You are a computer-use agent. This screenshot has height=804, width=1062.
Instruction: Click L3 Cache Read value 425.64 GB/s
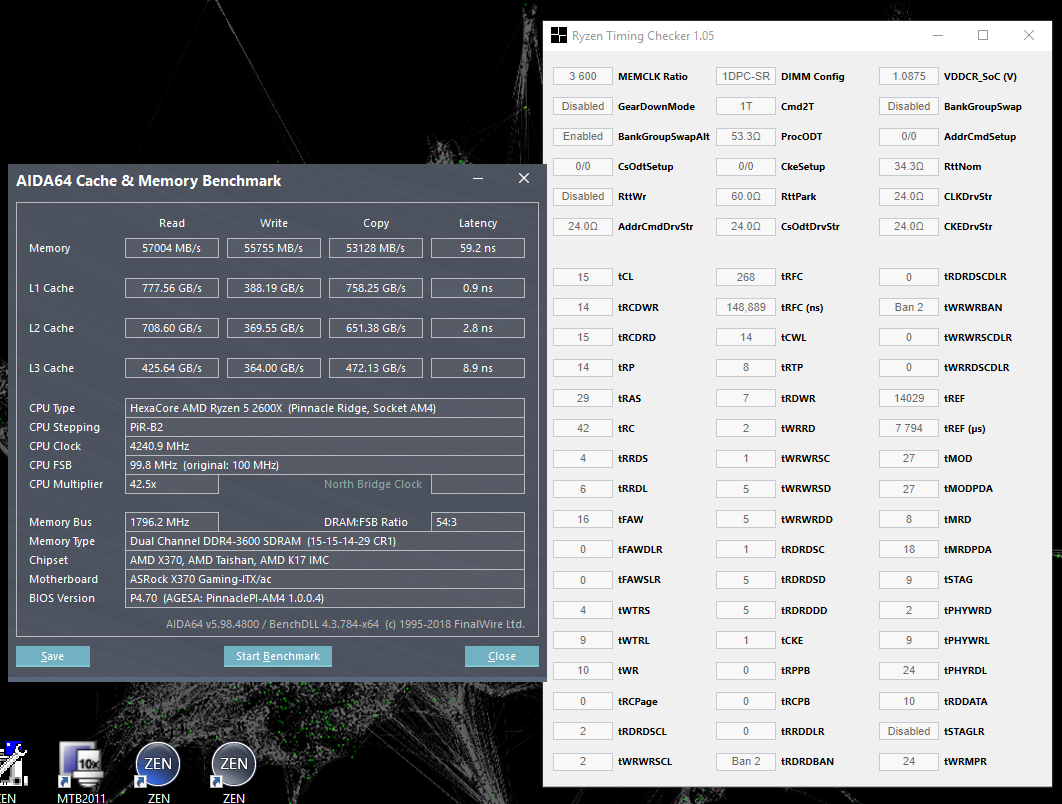pyautogui.click(x=171, y=368)
